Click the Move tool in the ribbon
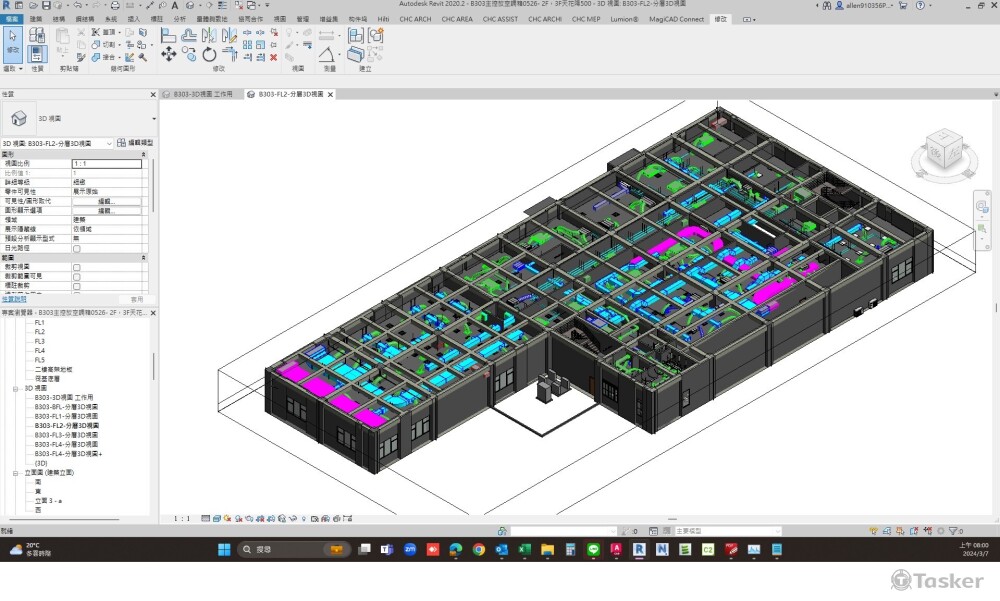This screenshot has width=1000, height=601. click(168, 54)
